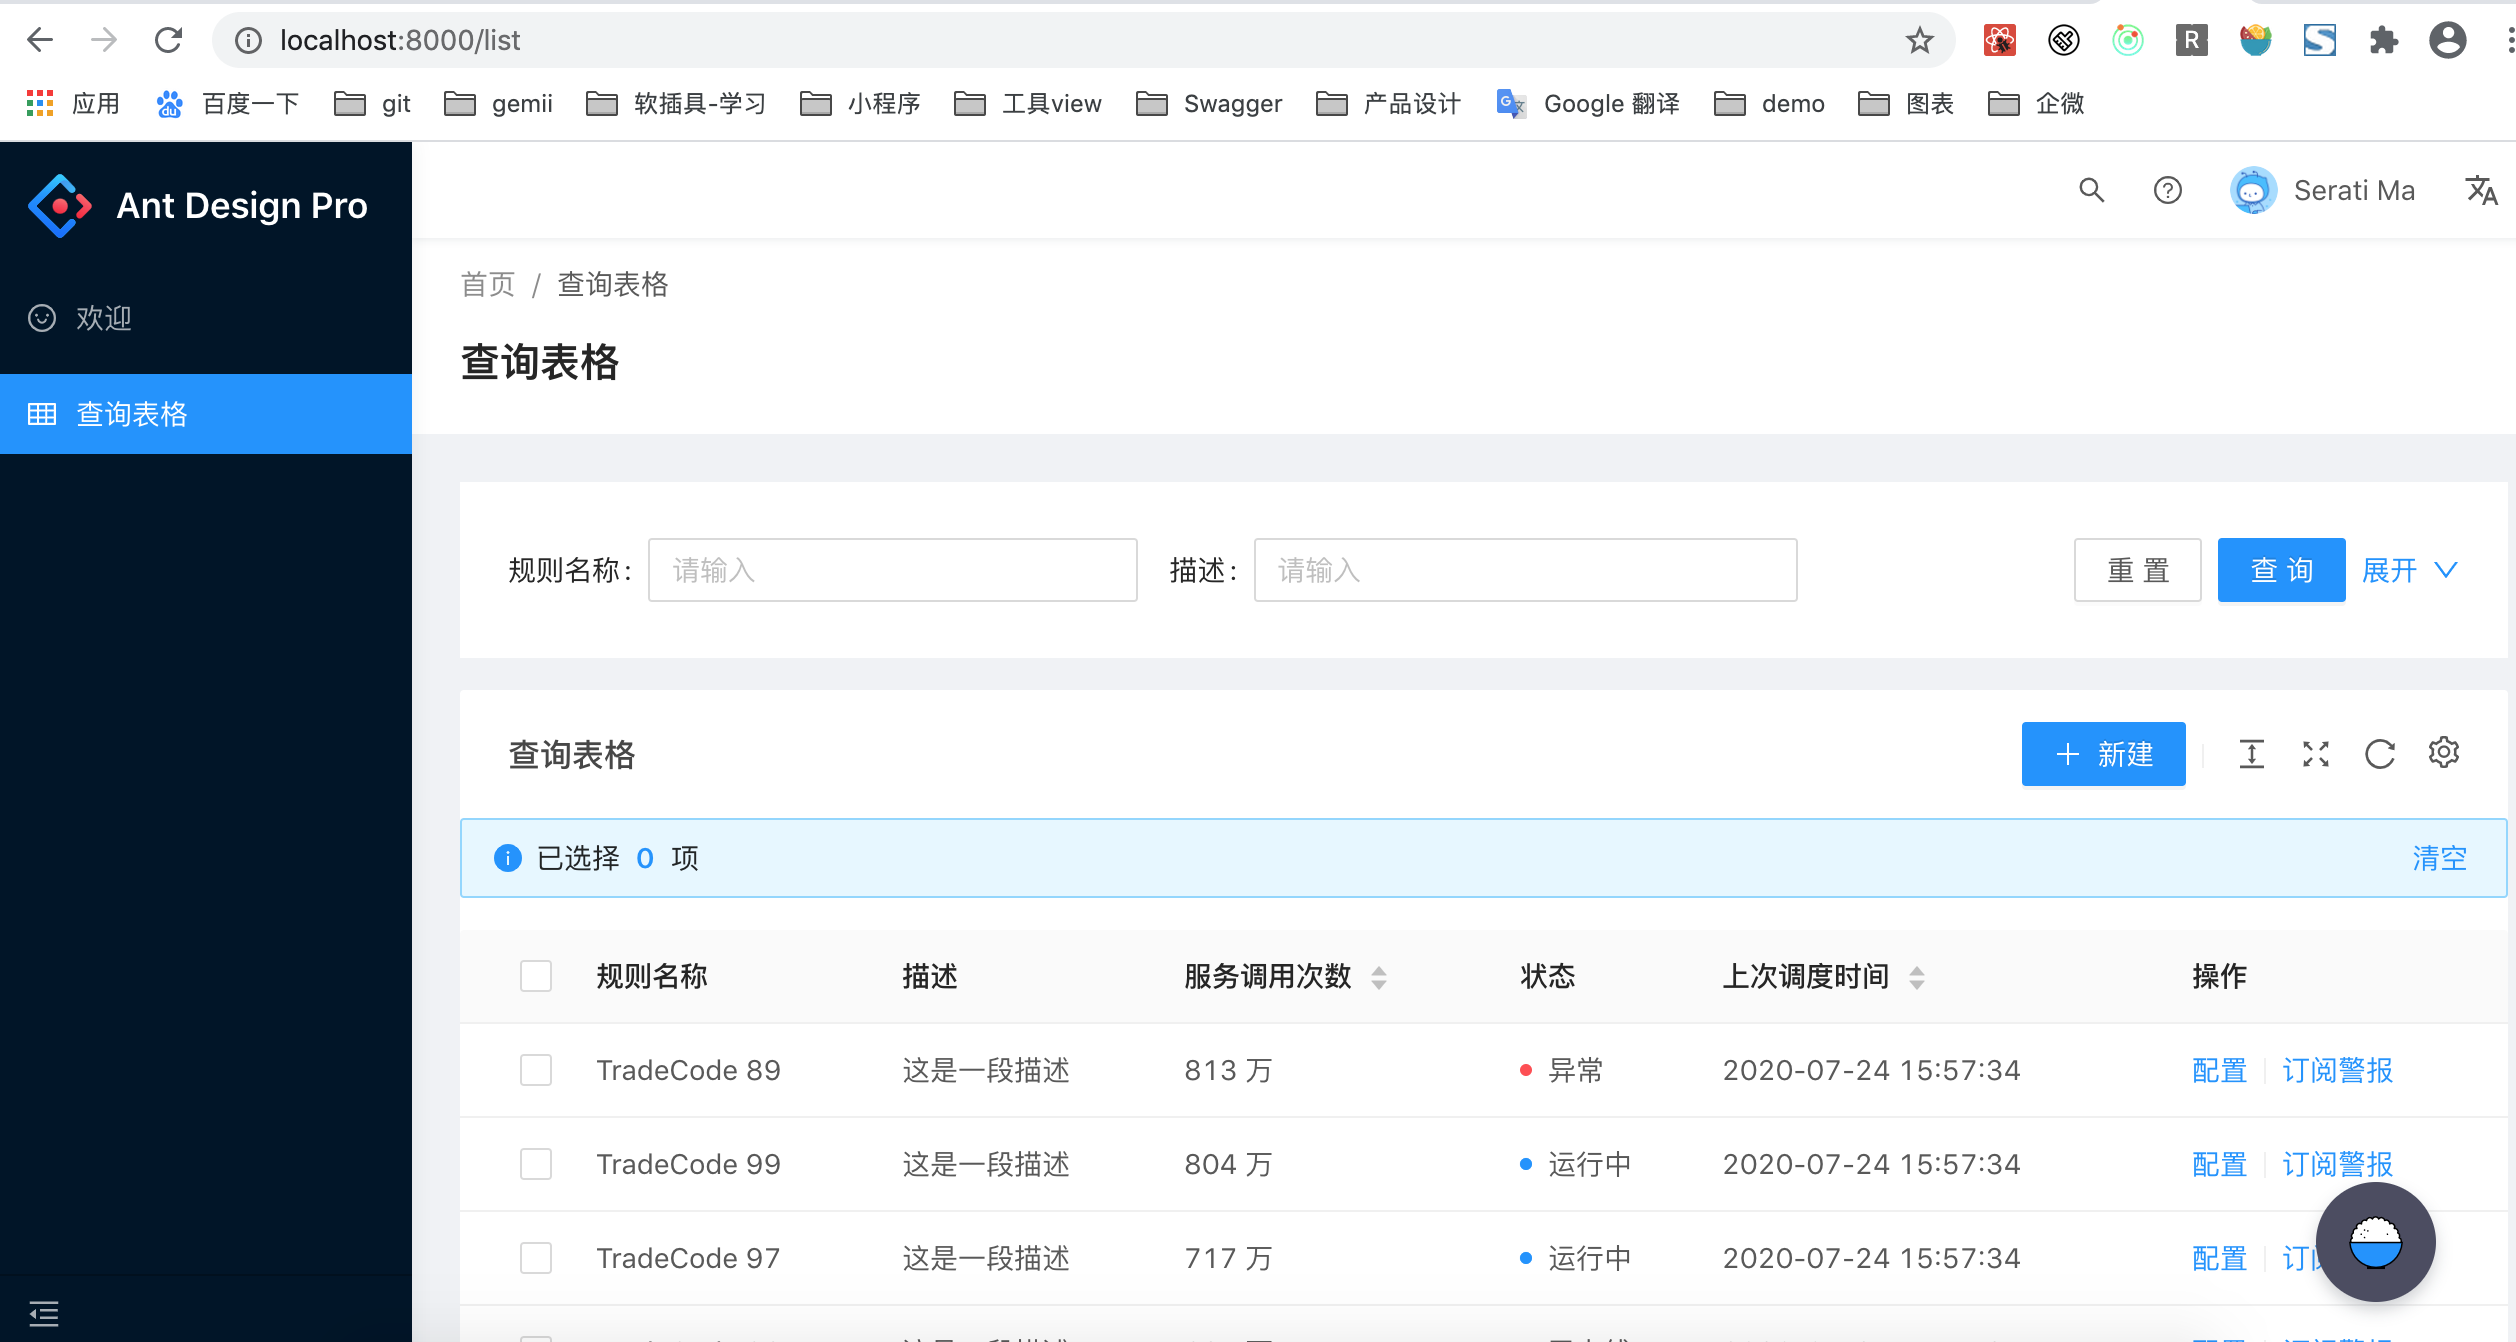Bookmark page with the star icon
2516x1342 pixels.
1919,40
